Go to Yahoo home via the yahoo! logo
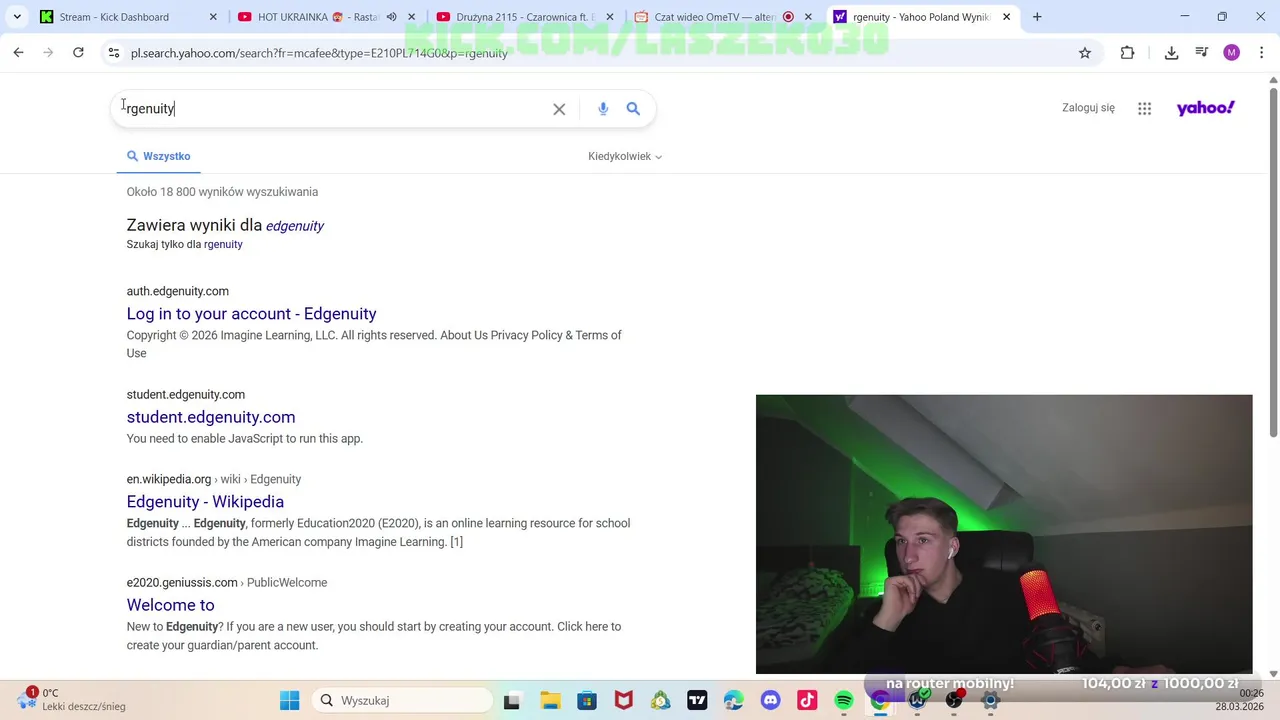Screen dimensions: 1280x720 coord(1206,108)
